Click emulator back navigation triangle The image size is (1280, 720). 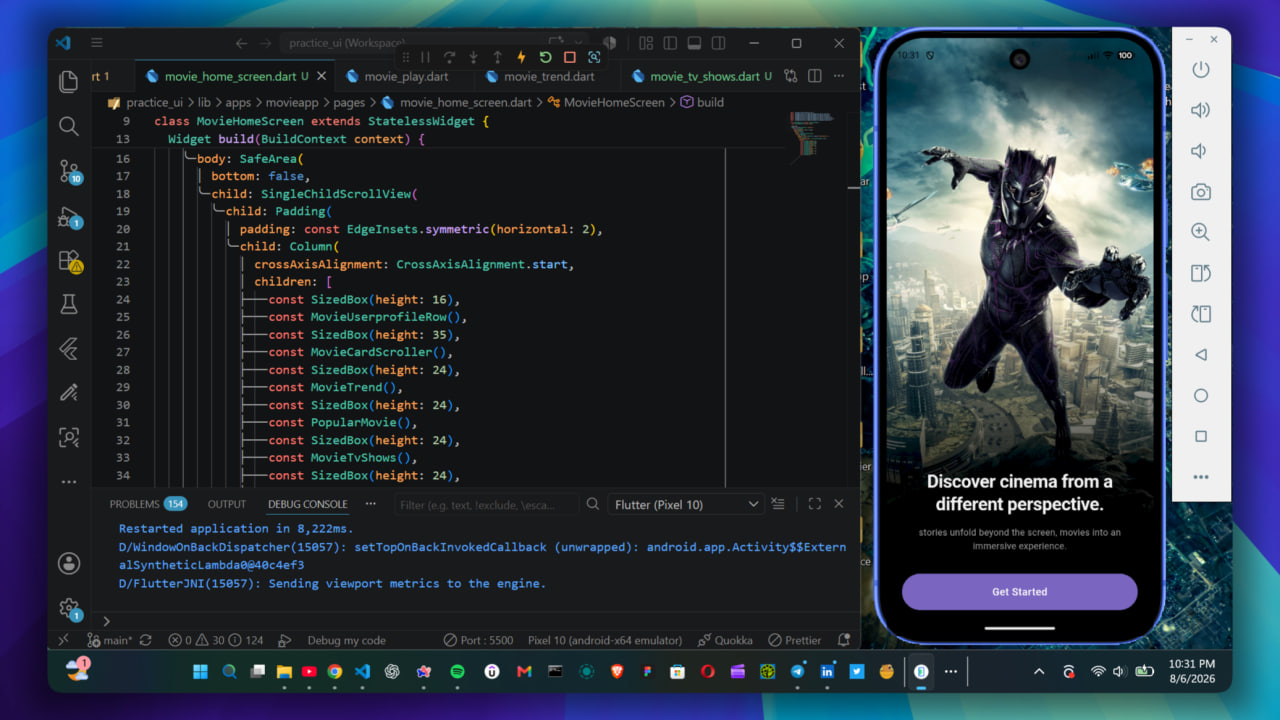[1201, 355]
